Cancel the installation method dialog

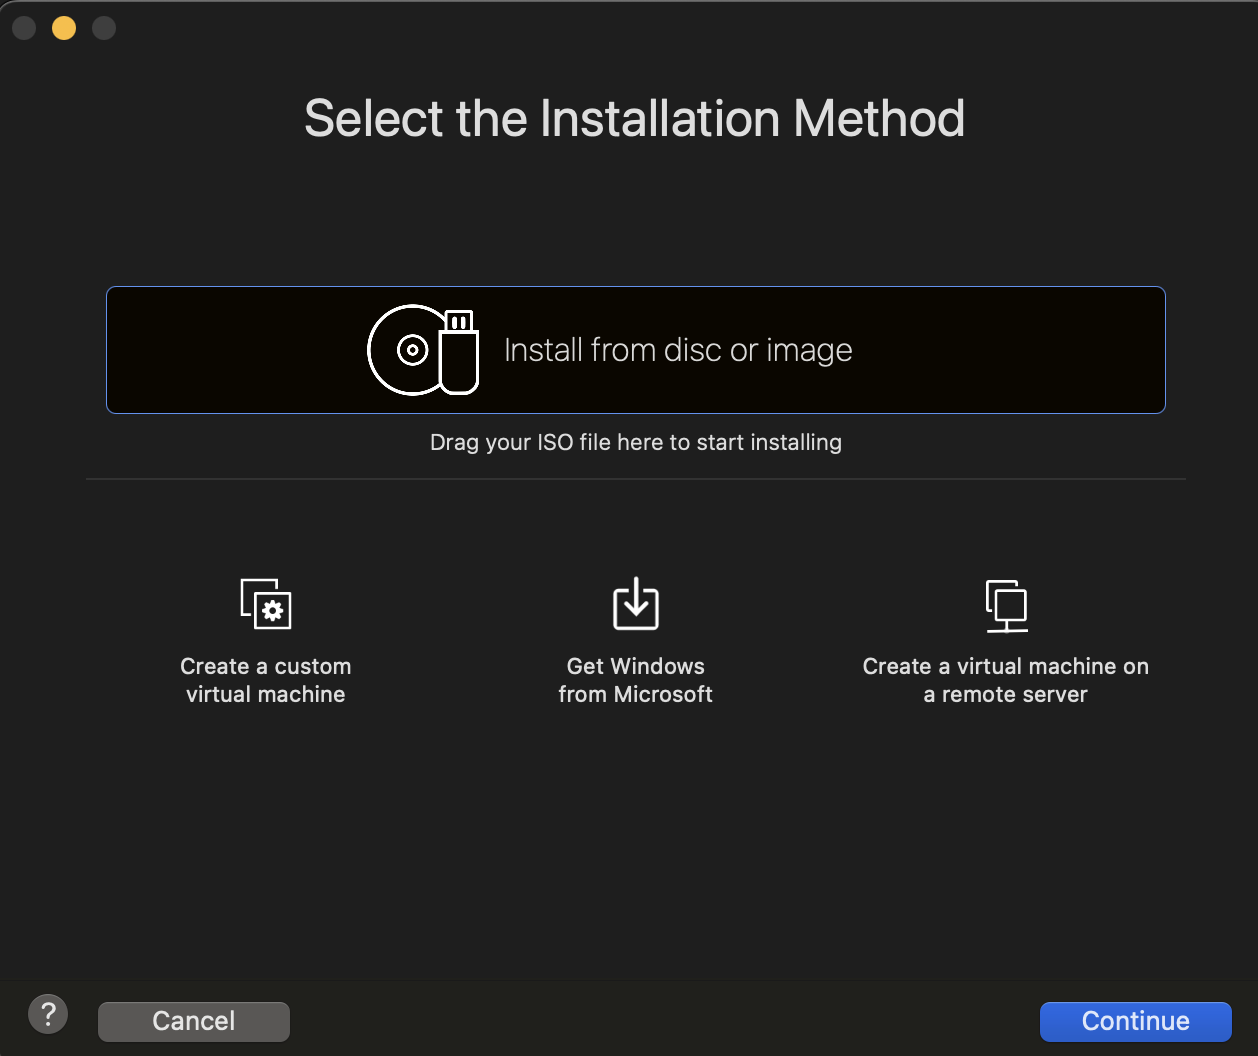pos(193,1021)
